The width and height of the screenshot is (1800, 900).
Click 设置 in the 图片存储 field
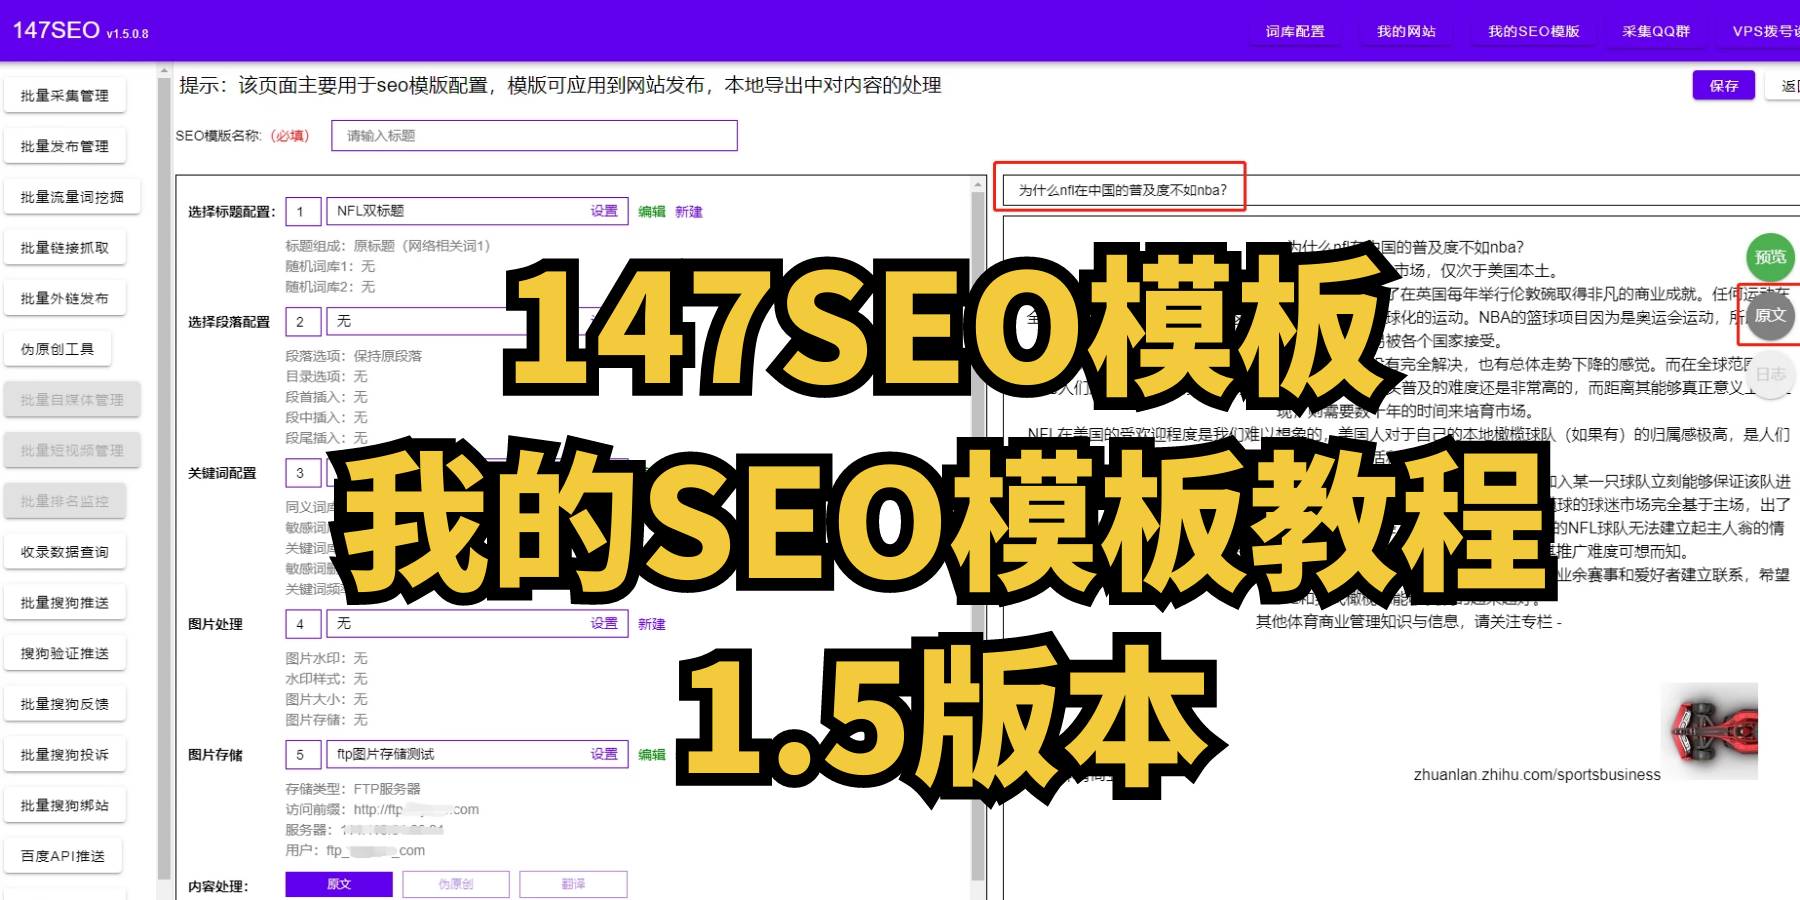[604, 754]
